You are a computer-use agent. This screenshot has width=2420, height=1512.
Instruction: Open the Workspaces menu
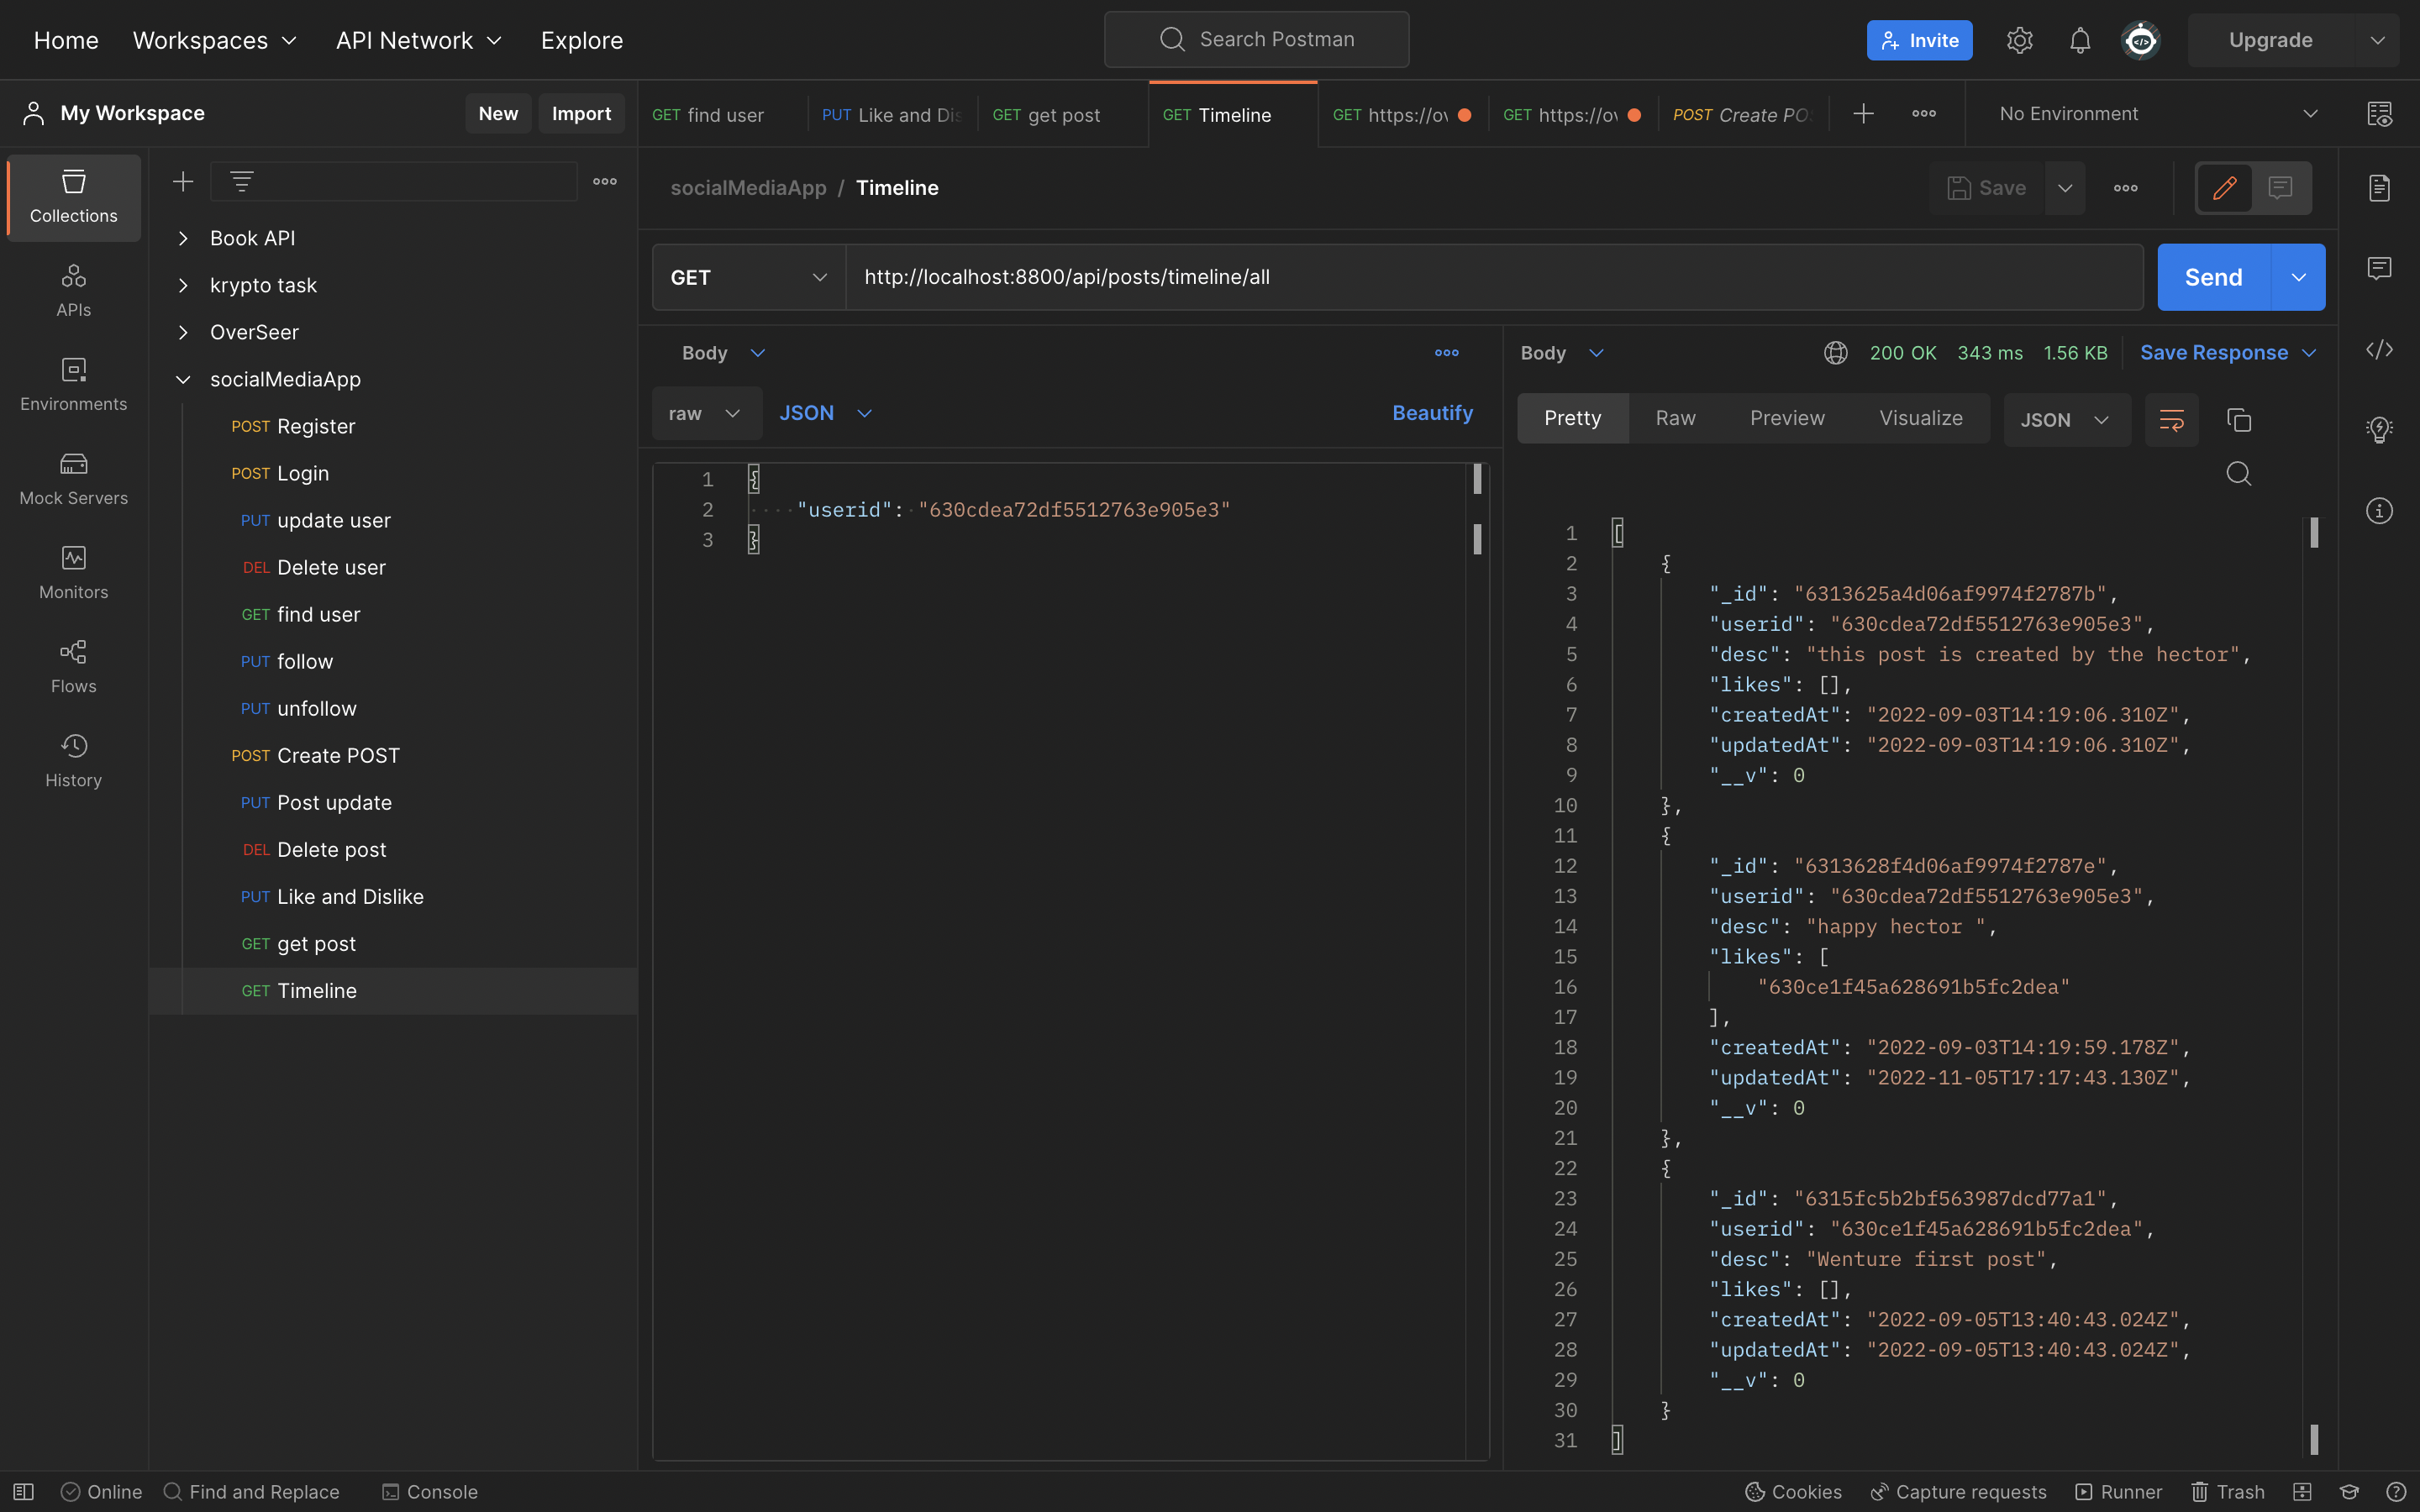[x=215, y=40]
